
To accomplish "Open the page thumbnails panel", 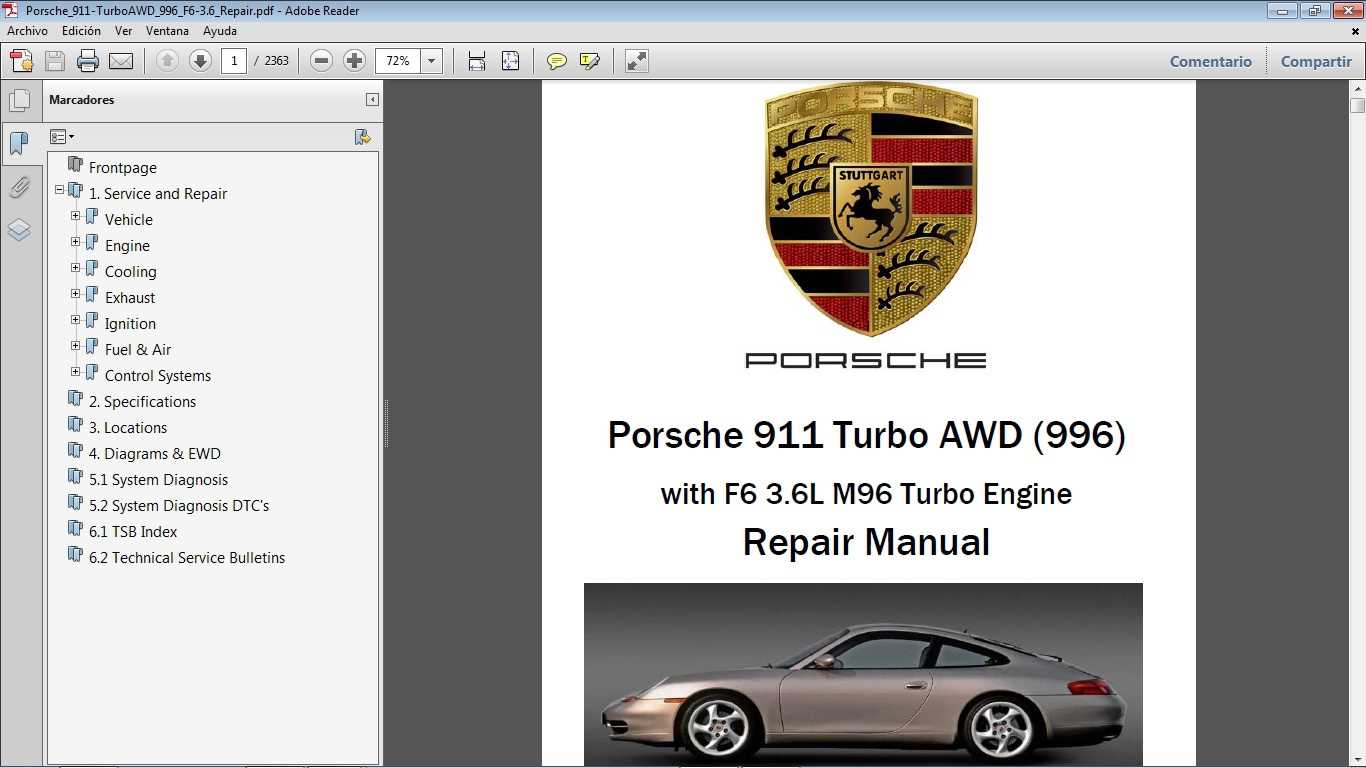I will [x=19, y=100].
